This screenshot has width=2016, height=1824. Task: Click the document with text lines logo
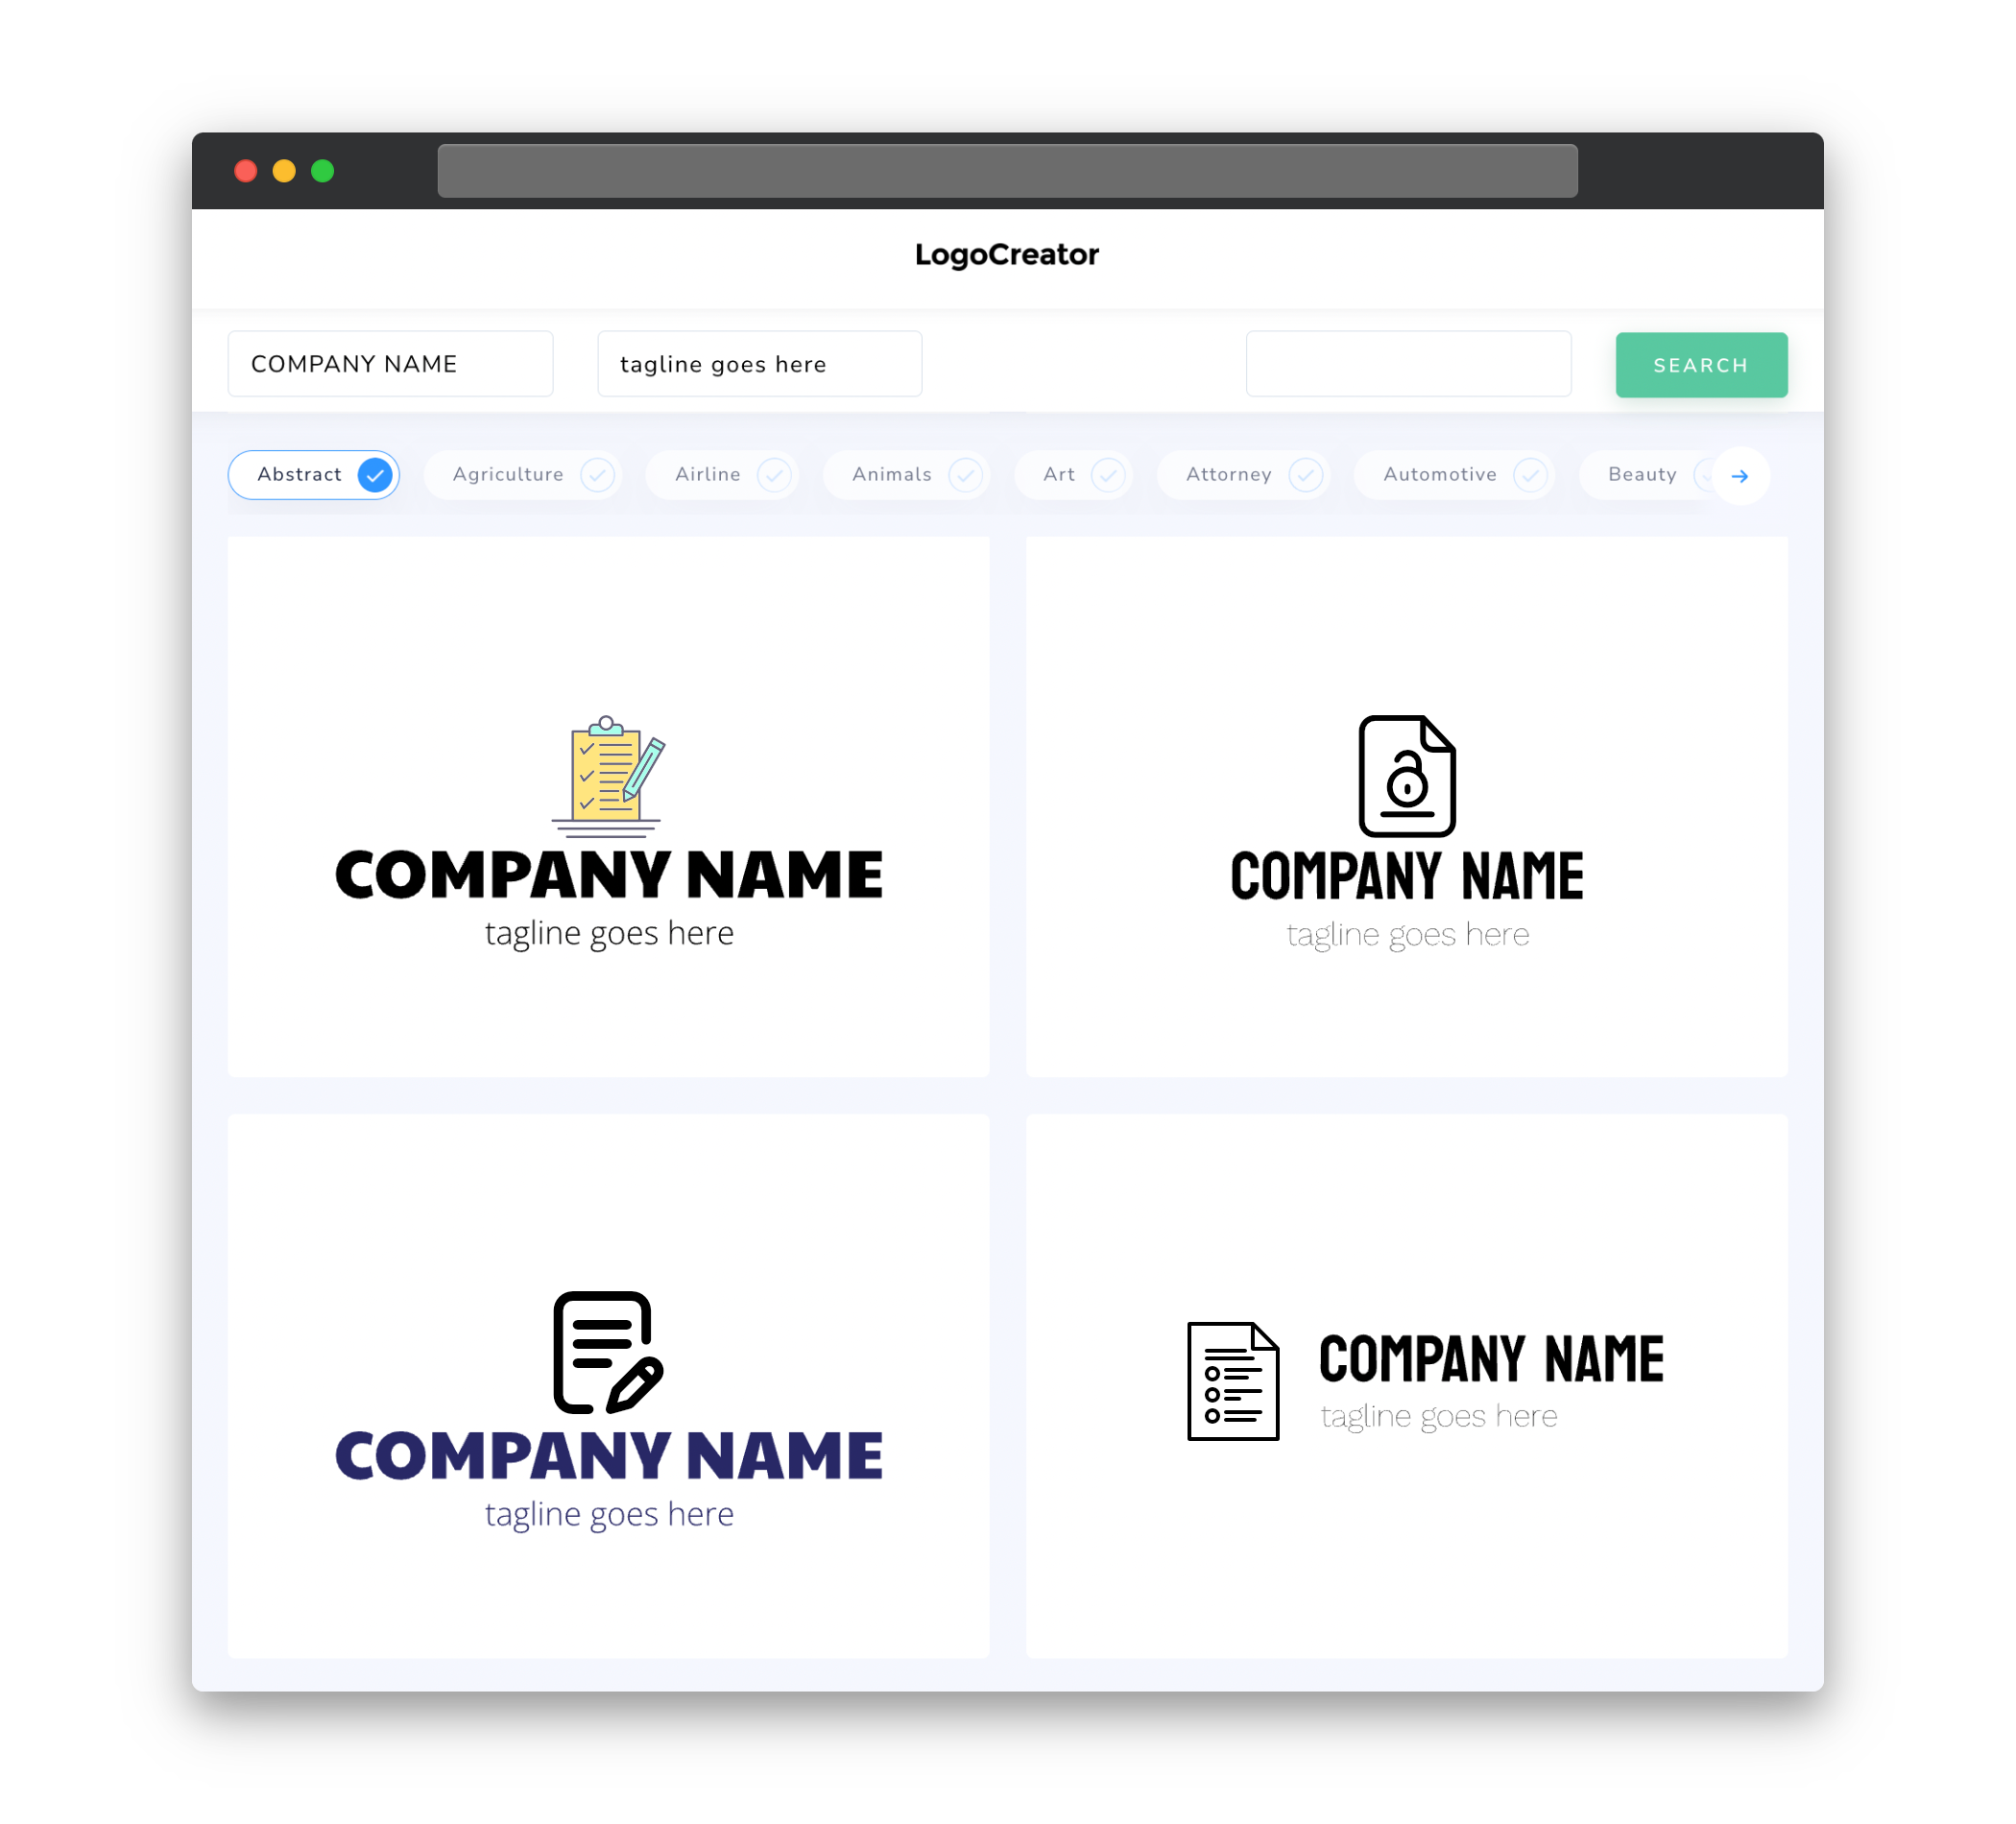1231,1380
